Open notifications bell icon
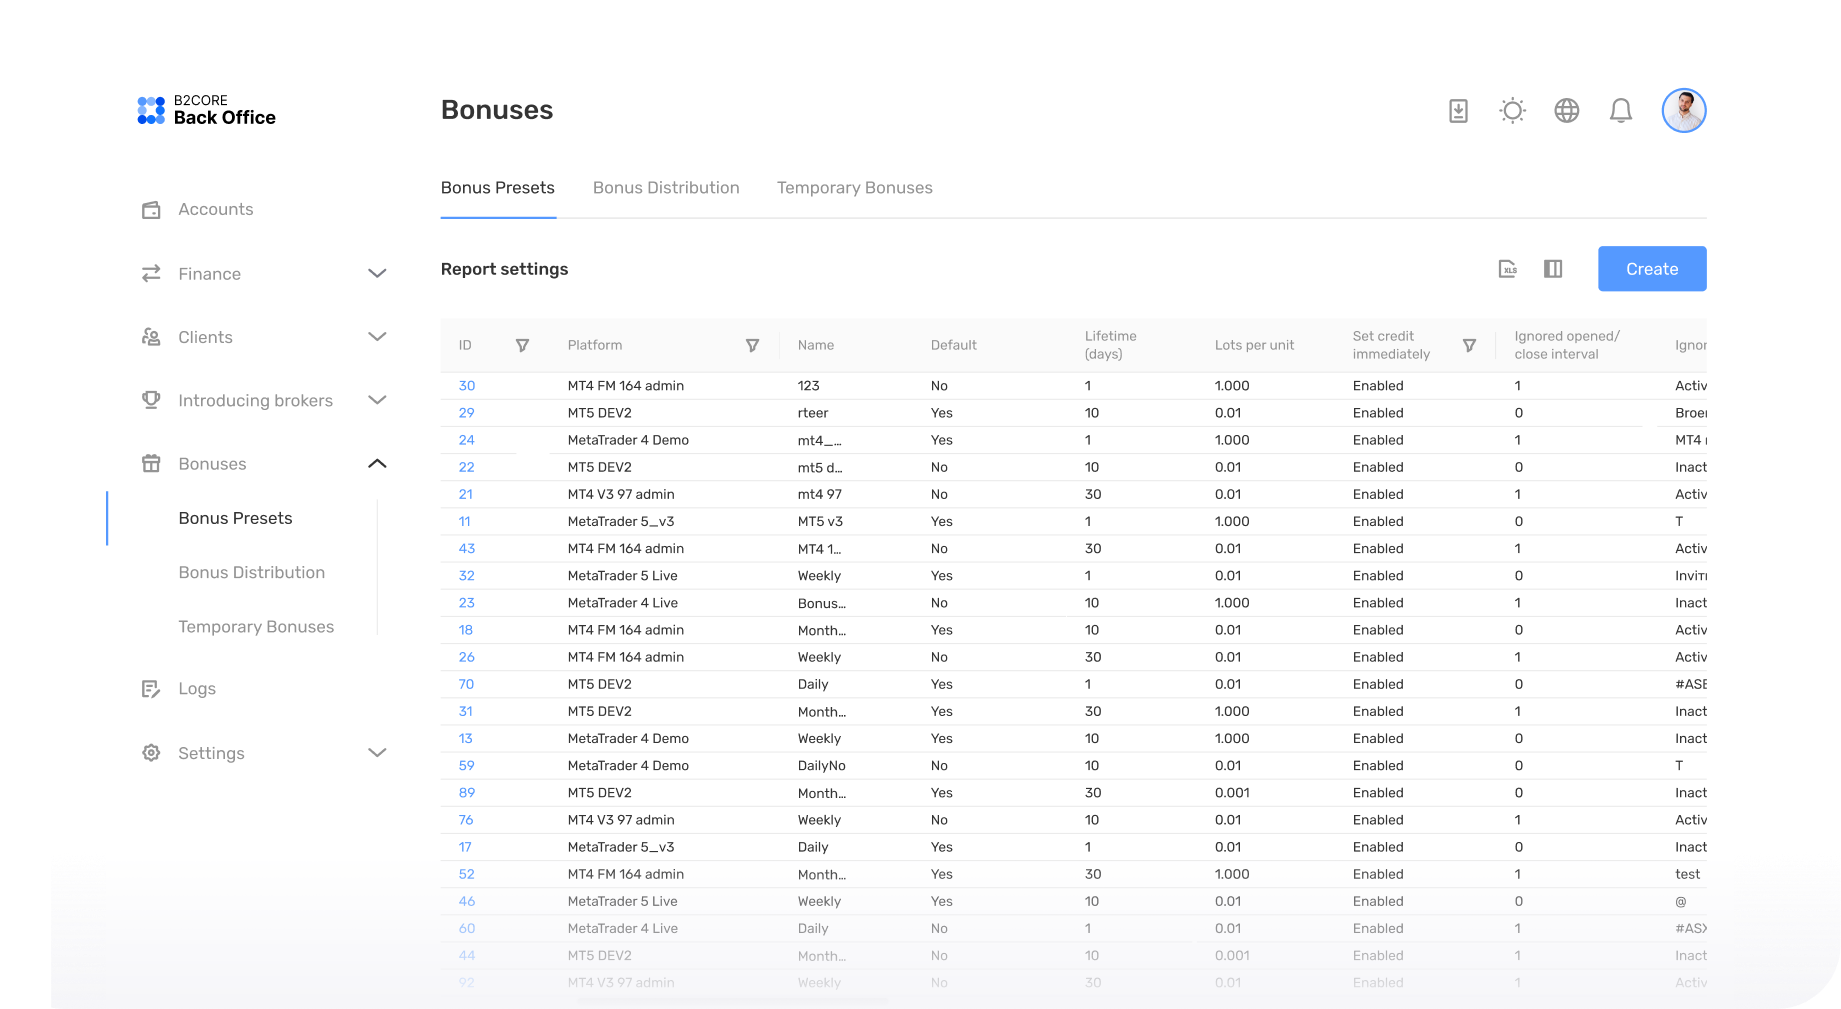 click(x=1620, y=111)
